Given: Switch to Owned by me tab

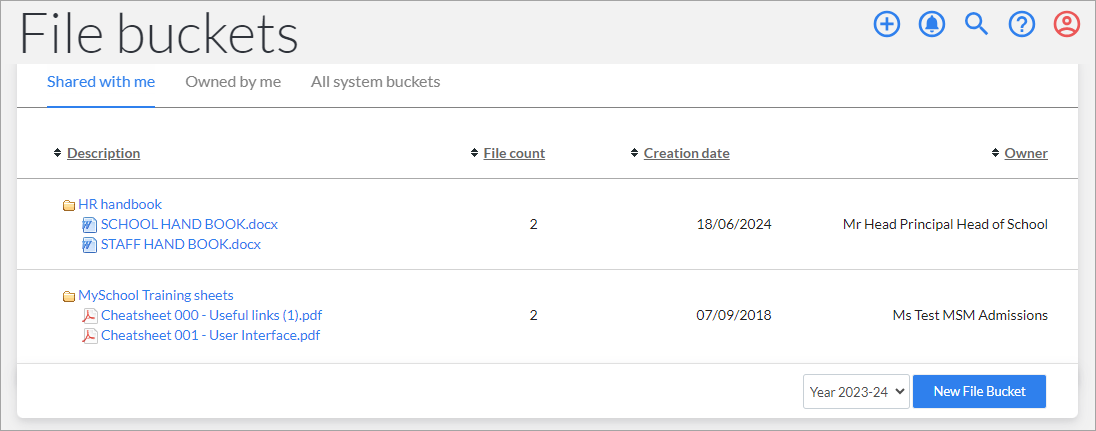Looking at the screenshot, I should (x=233, y=82).
